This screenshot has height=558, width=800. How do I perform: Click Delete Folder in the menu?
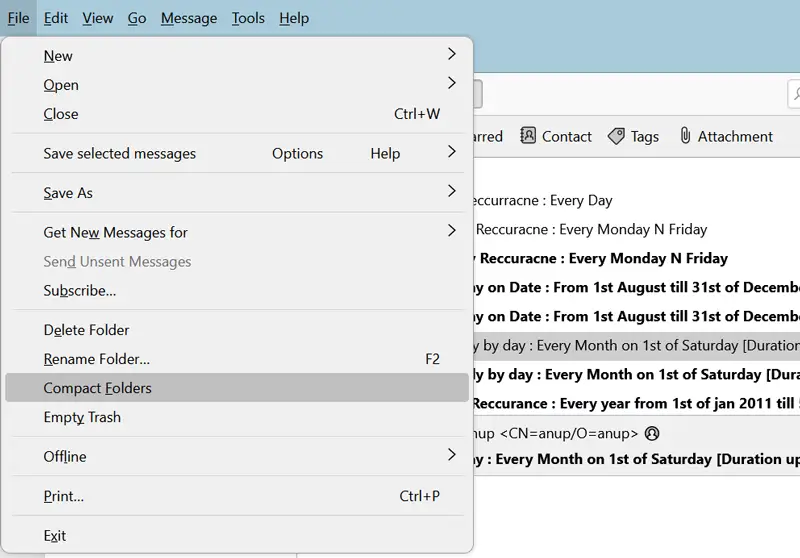point(86,330)
